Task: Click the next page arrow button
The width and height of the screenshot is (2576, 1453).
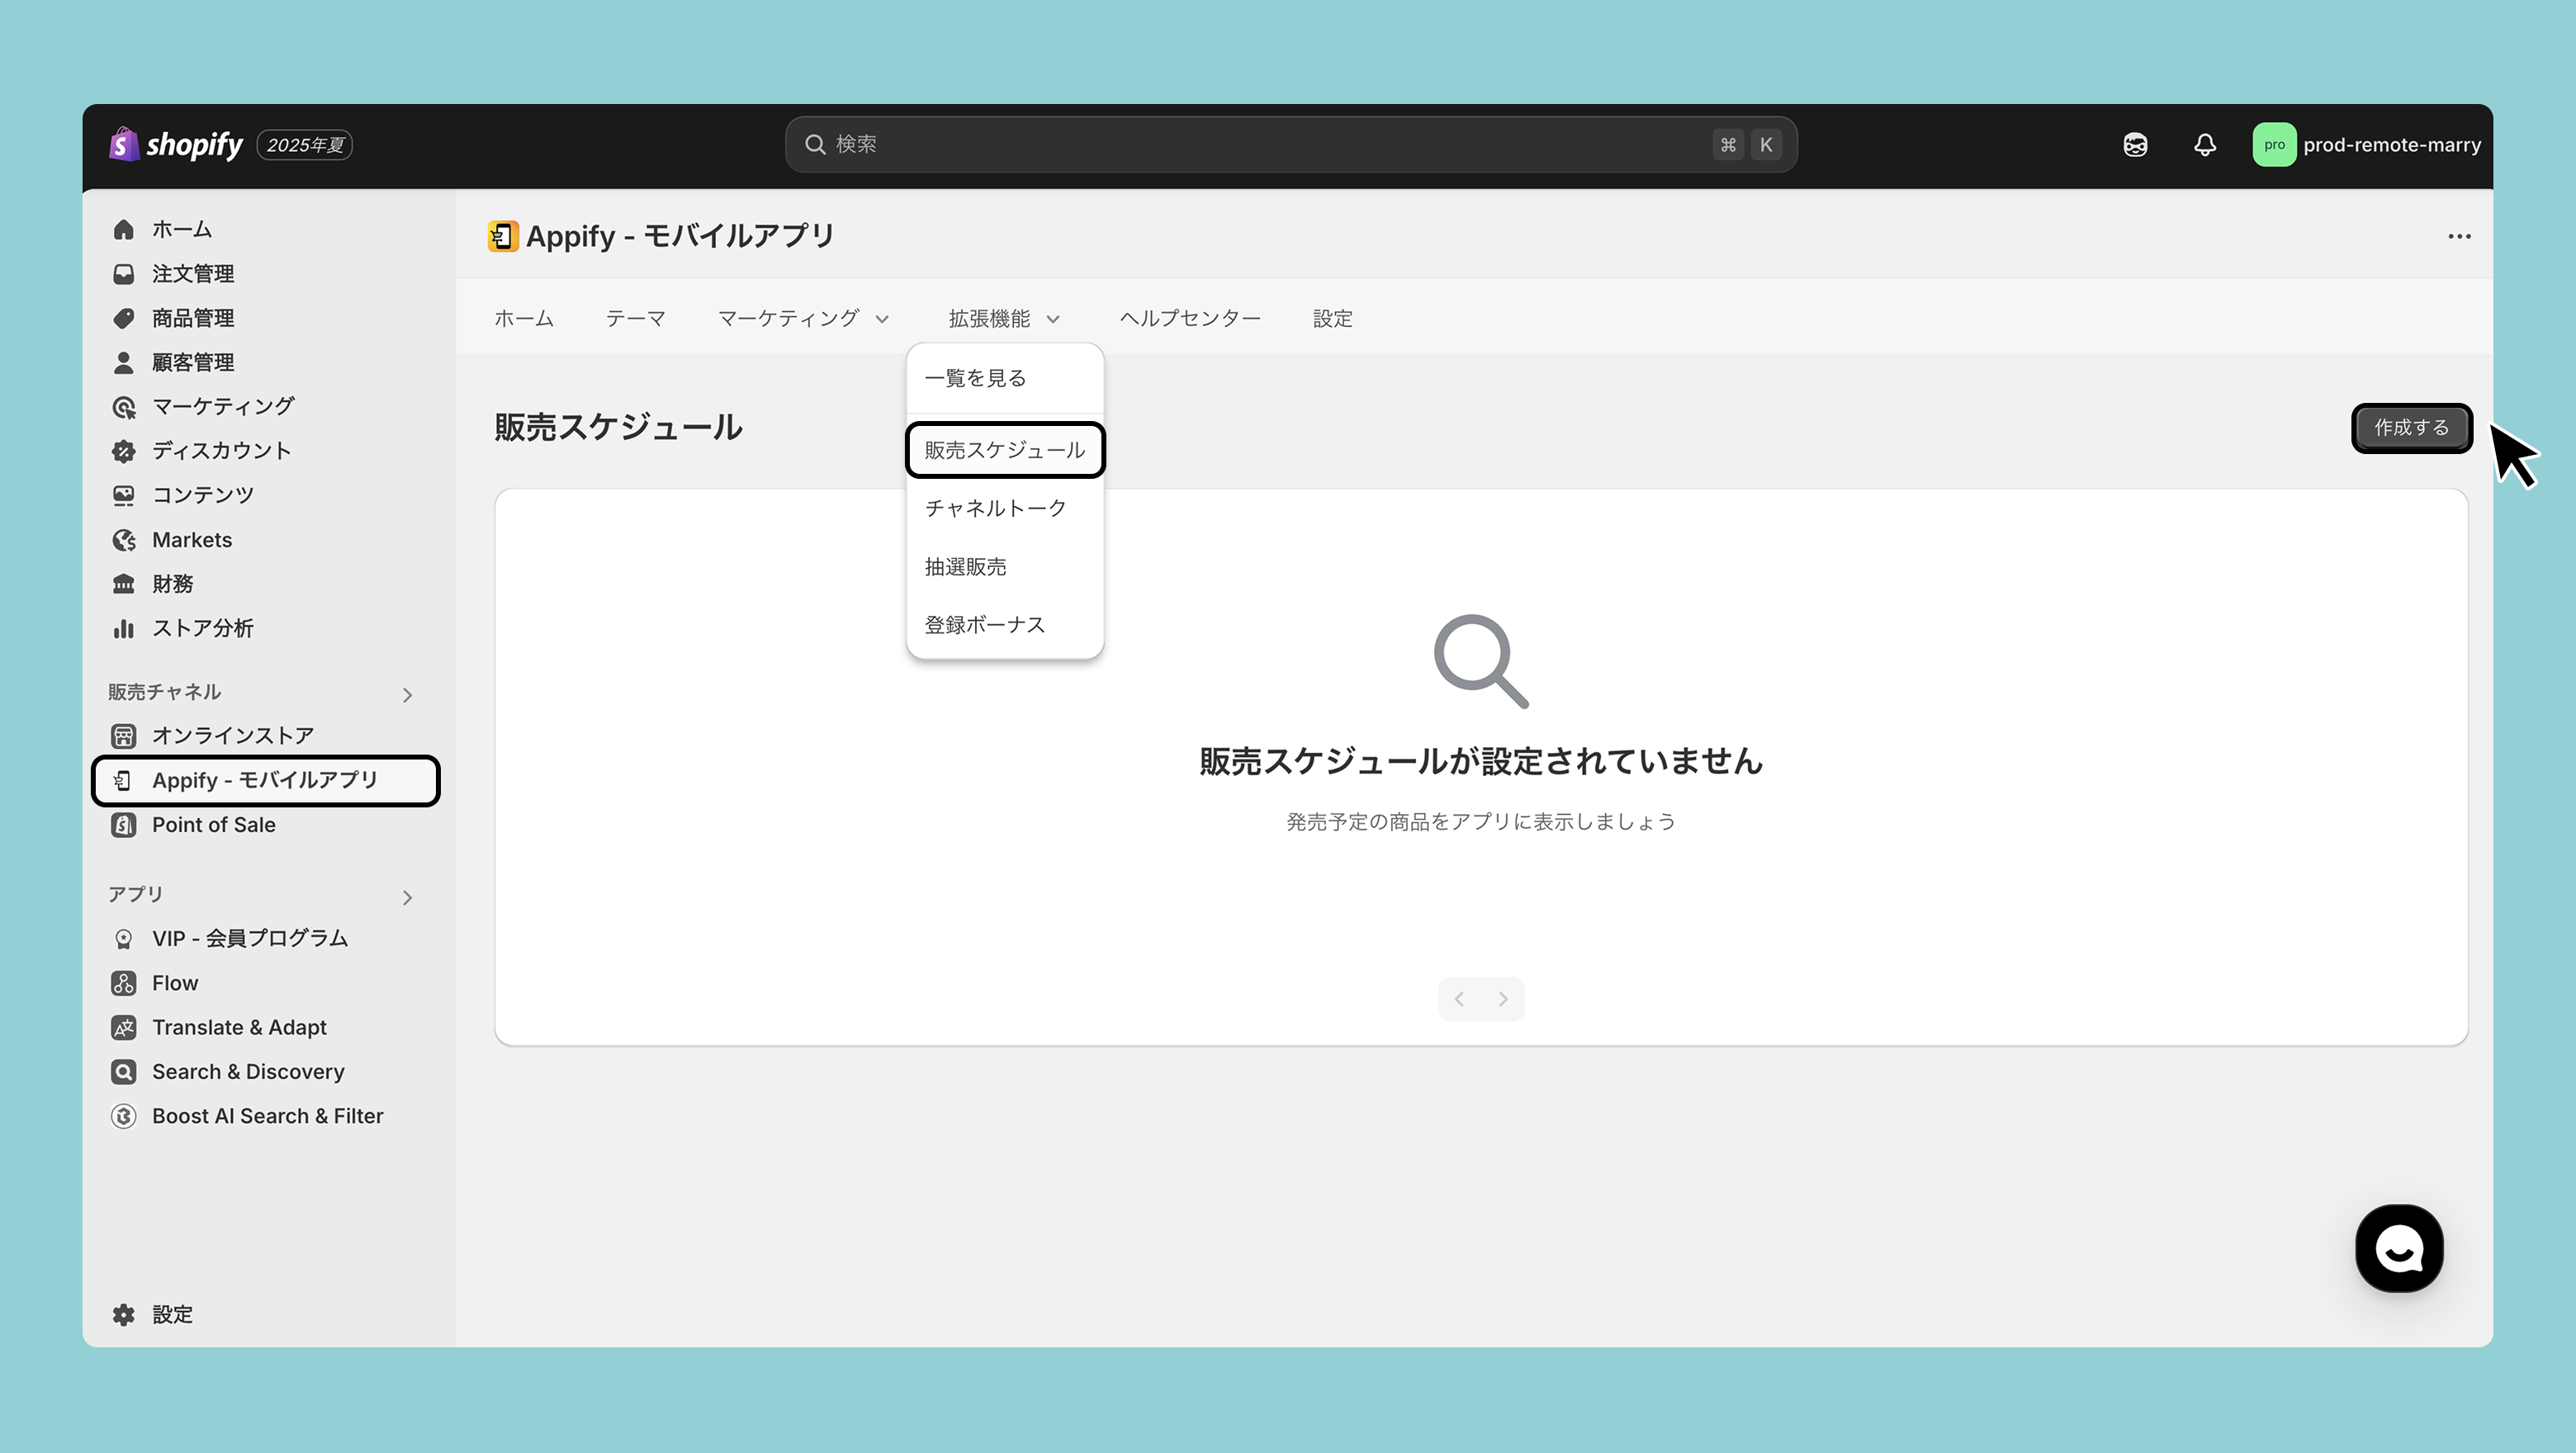Action: pyautogui.click(x=1502, y=999)
